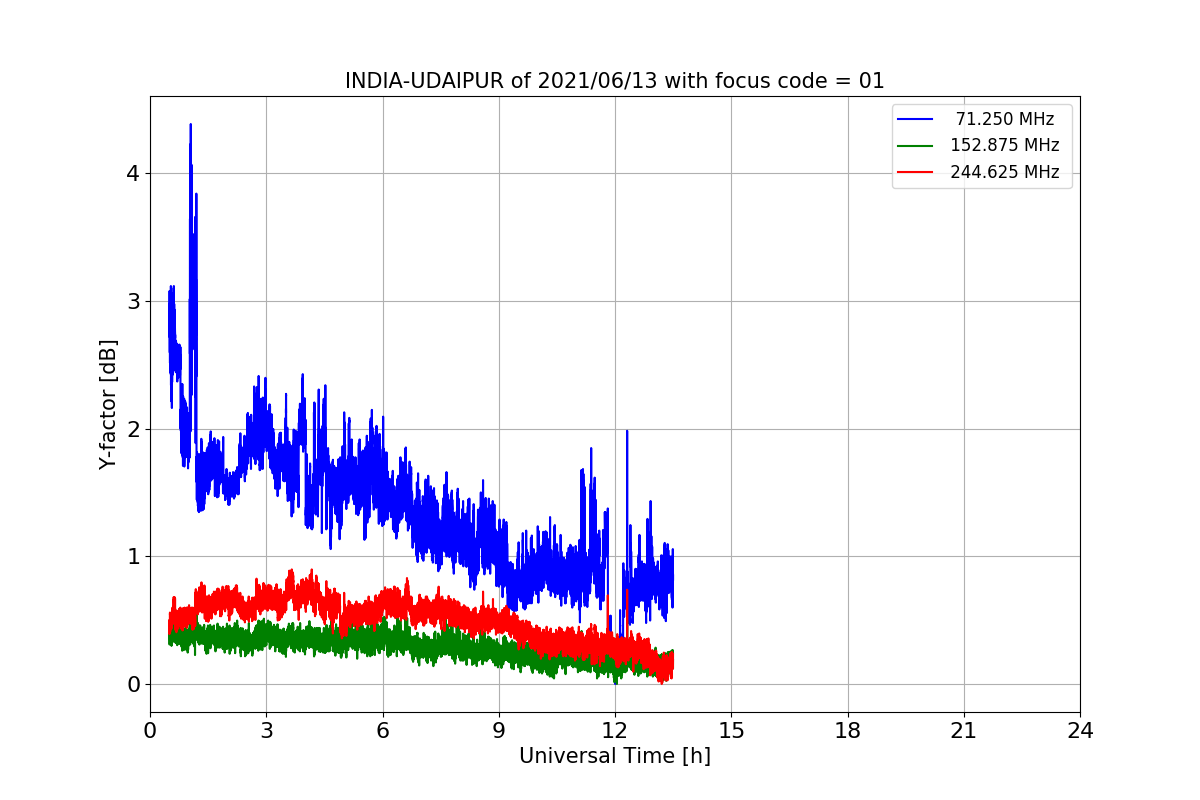Click y-axis tick label 4

point(132,174)
